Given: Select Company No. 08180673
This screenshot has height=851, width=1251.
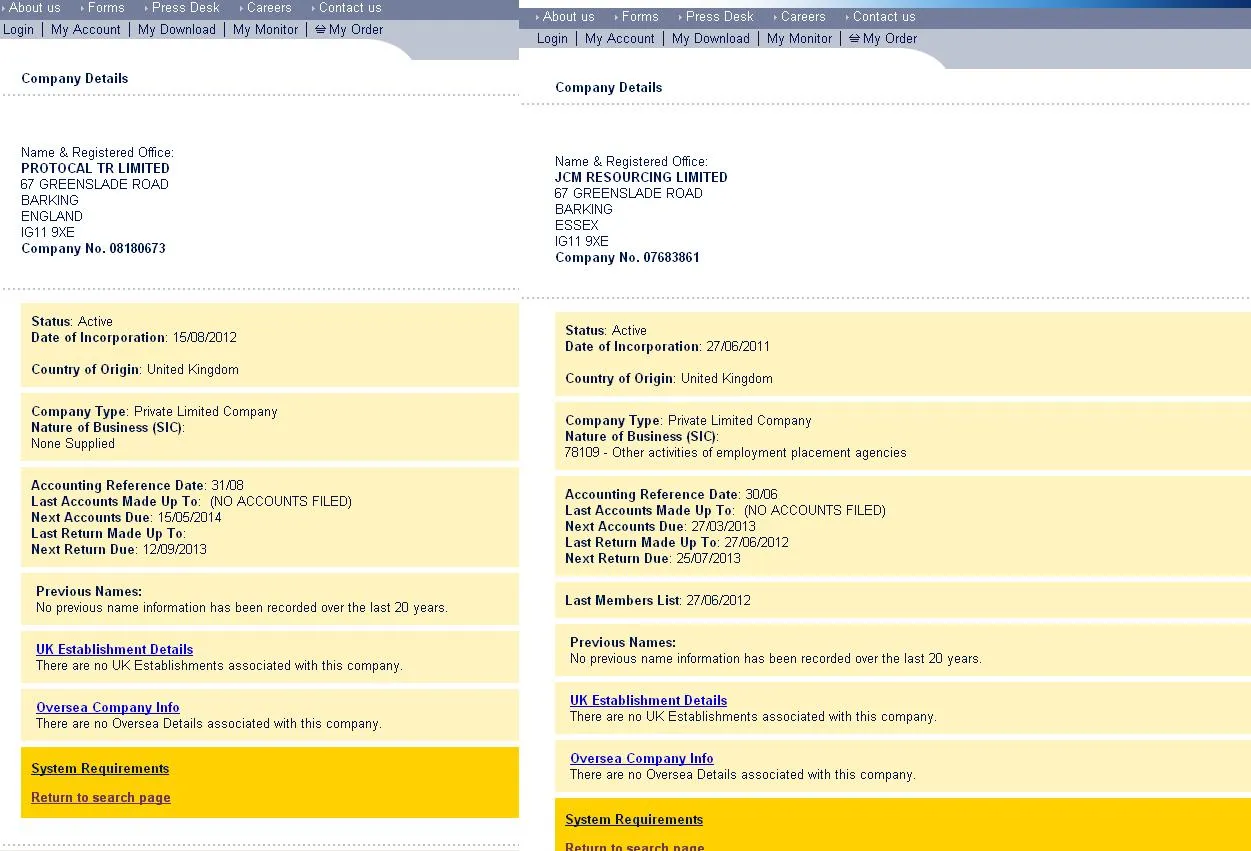Looking at the screenshot, I should pos(93,249).
